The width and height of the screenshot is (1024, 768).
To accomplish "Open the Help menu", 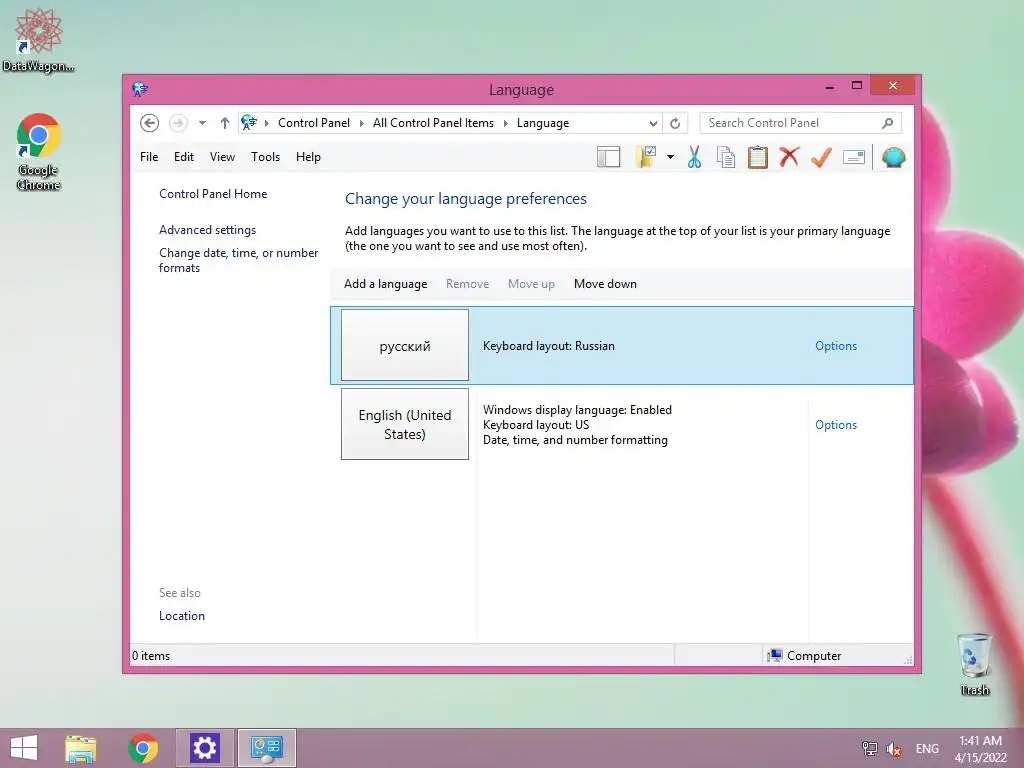I will [308, 157].
